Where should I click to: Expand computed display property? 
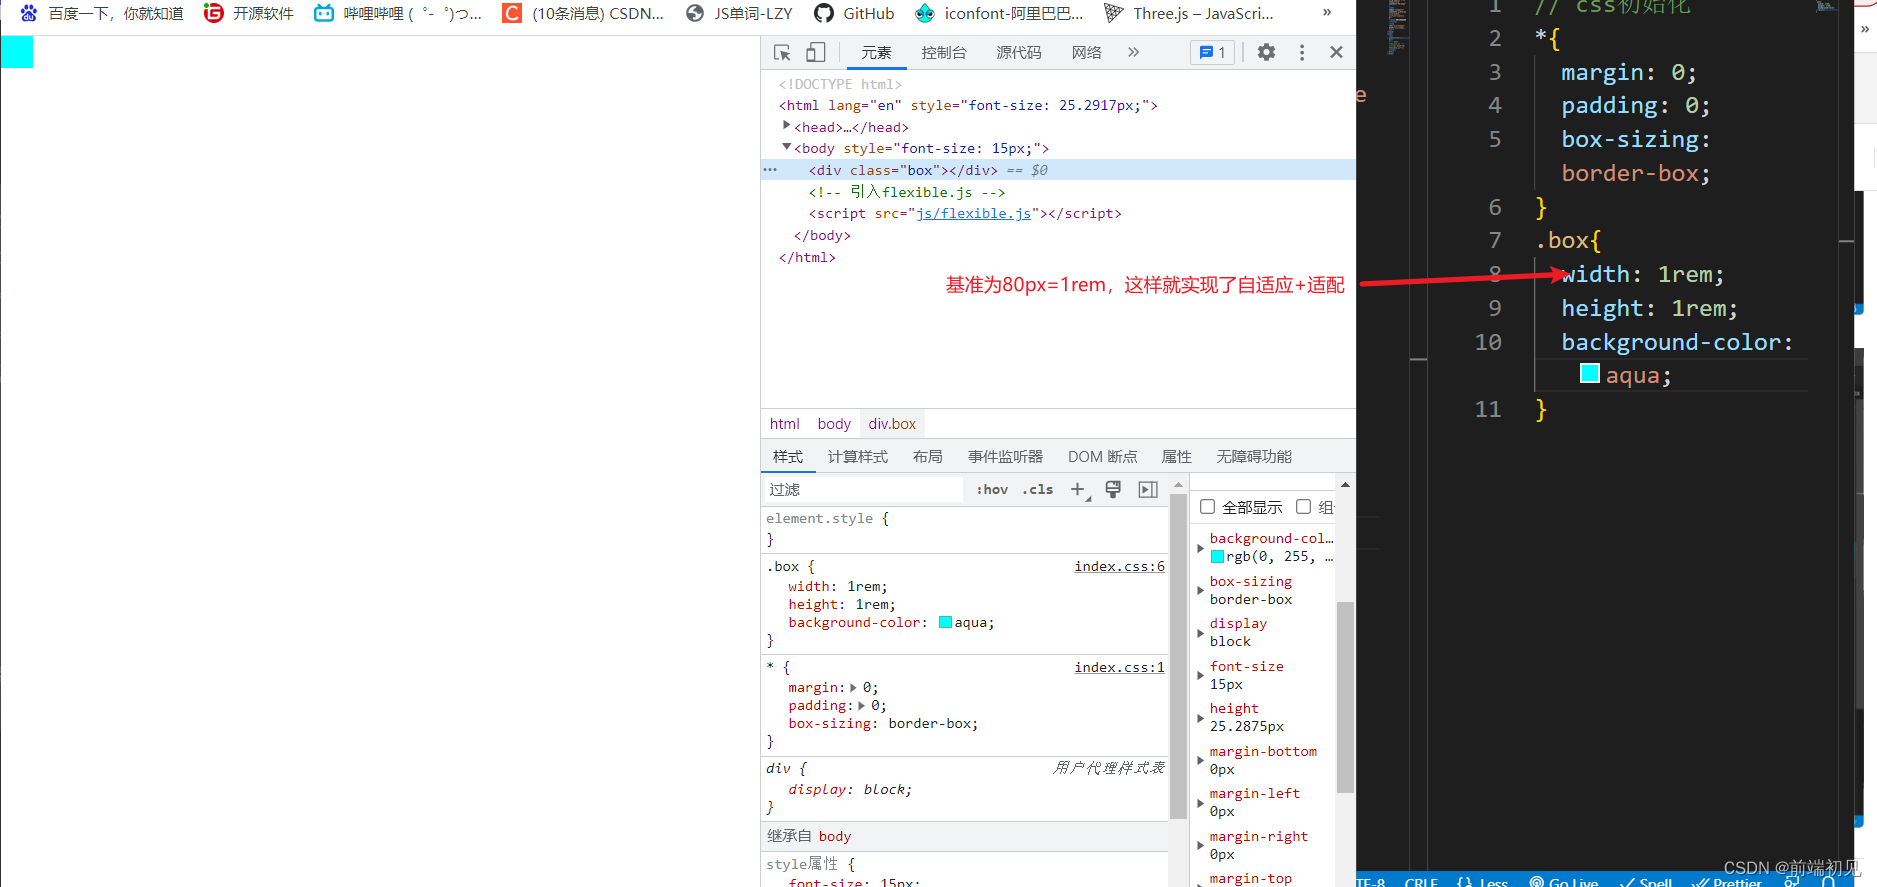tap(1200, 632)
